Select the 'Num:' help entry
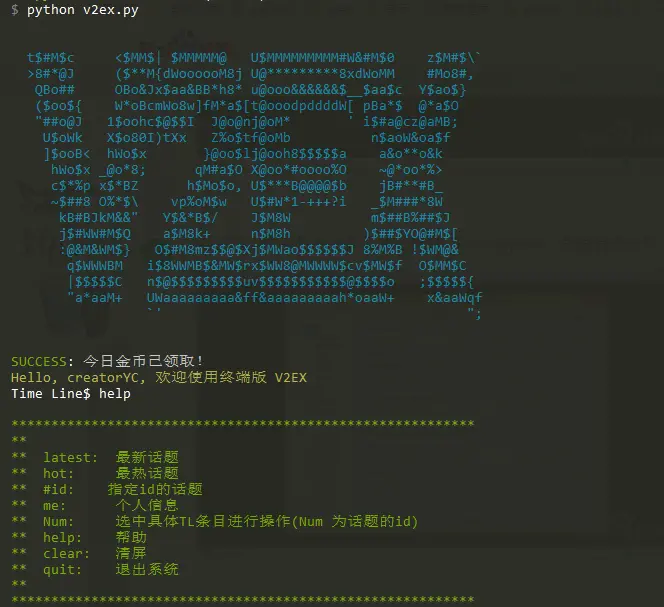664x607 pixels. coord(58,522)
